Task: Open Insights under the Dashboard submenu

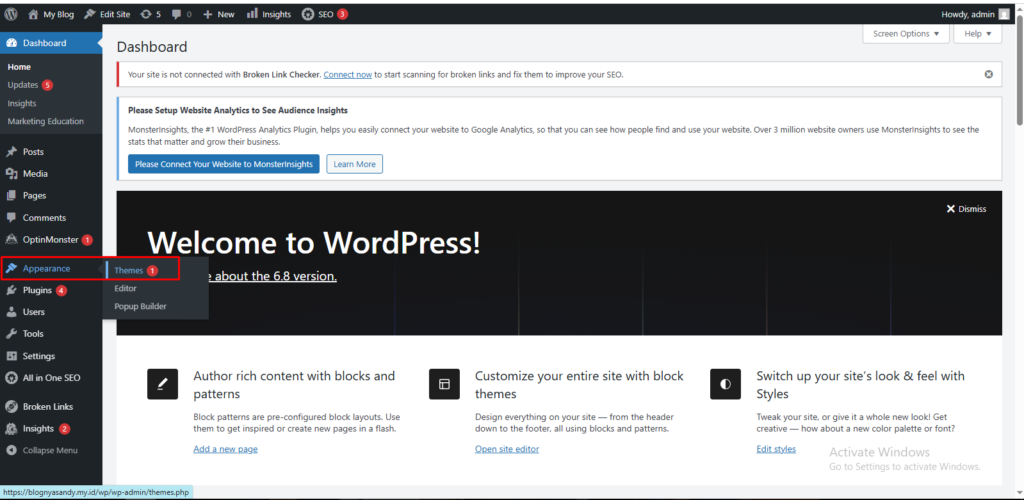Action: pyautogui.click(x=22, y=103)
